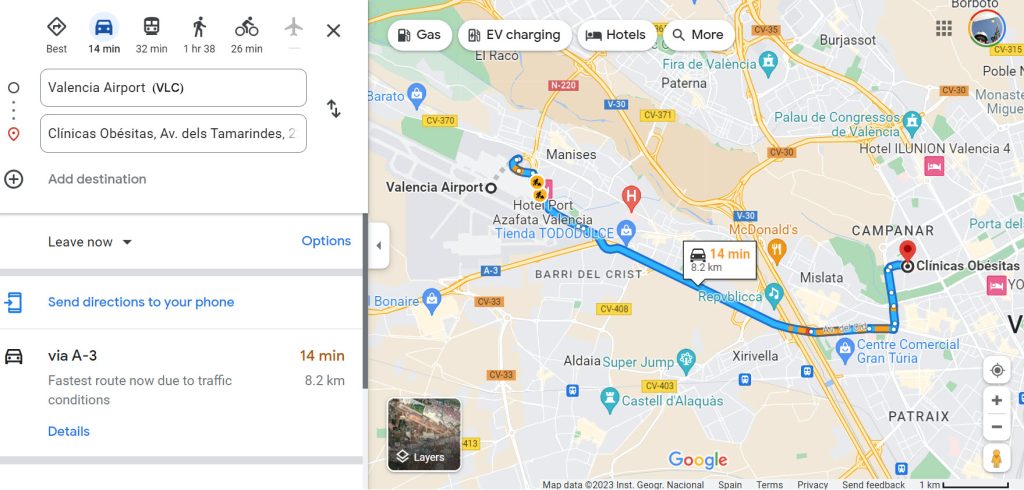Click Send directions to your phone
The height and width of the screenshot is (490, 1024).
click(x=141, y=302)
